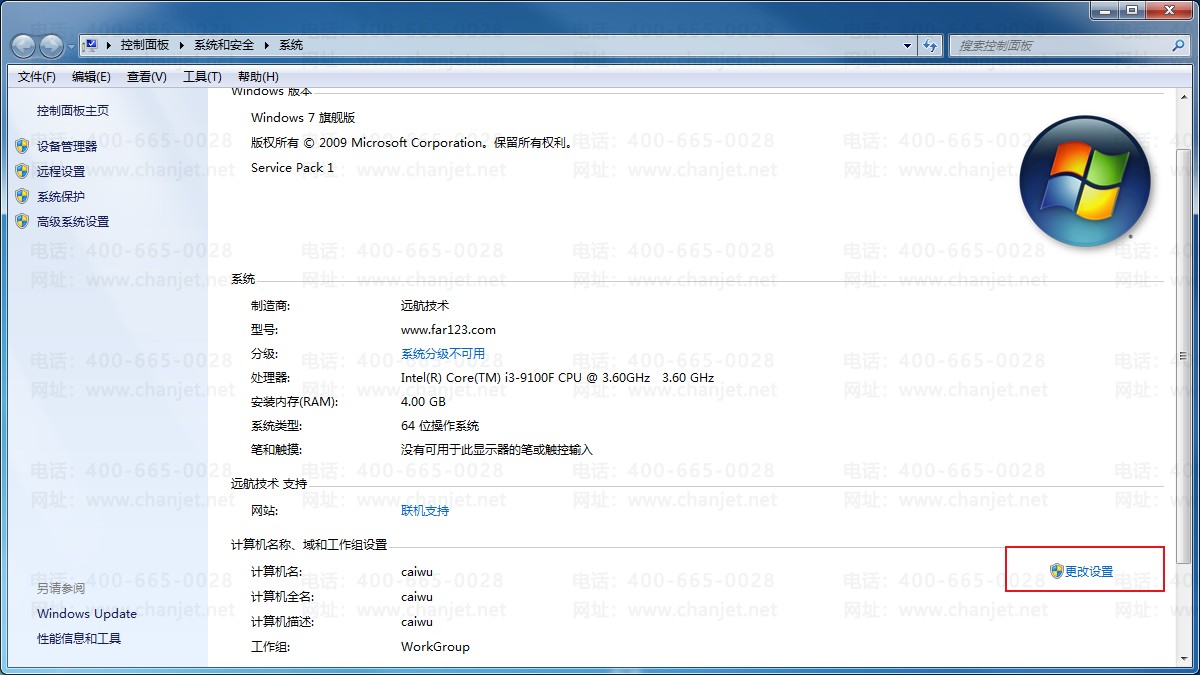
Task: Select 控制面板 in the breadcrumb
Action: 145,45
